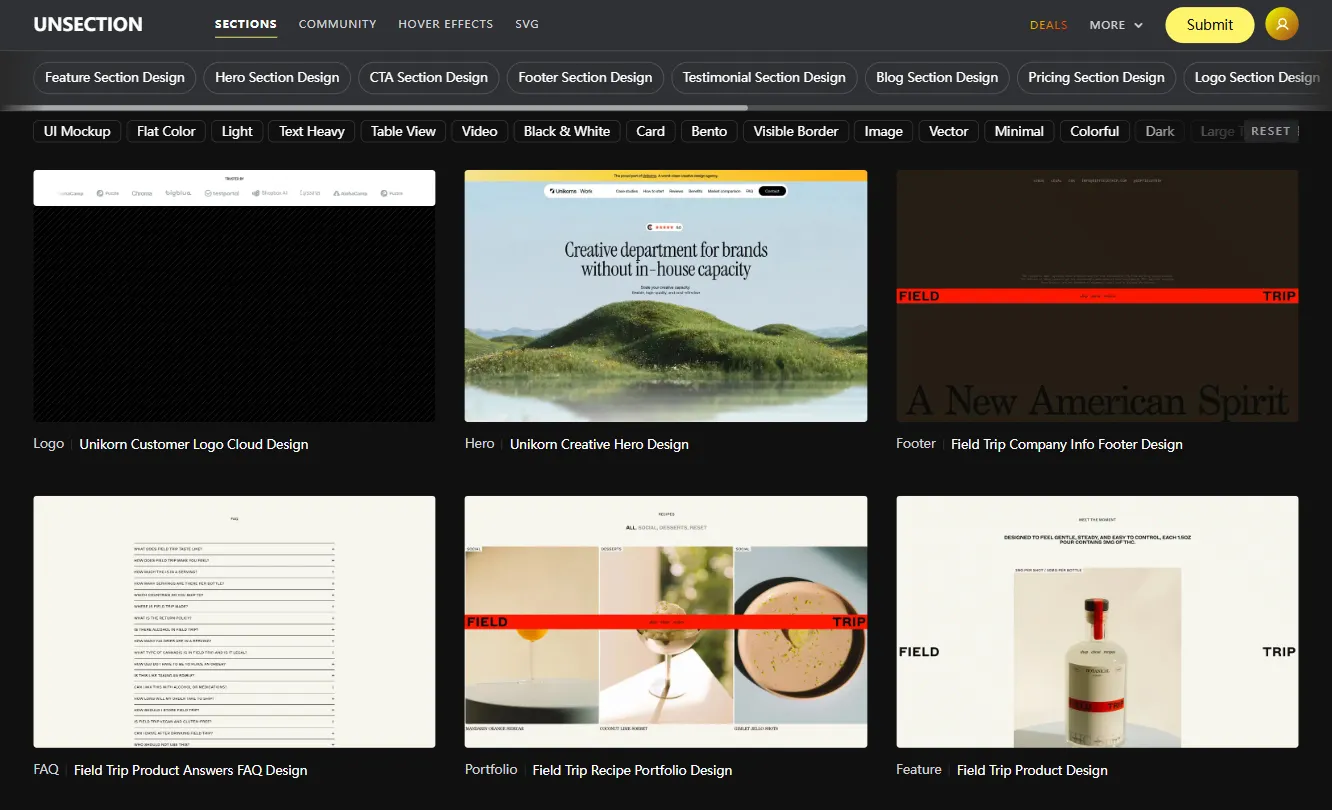Select the Hero Section Design category
1332x810 pixels.
point(277,77)
